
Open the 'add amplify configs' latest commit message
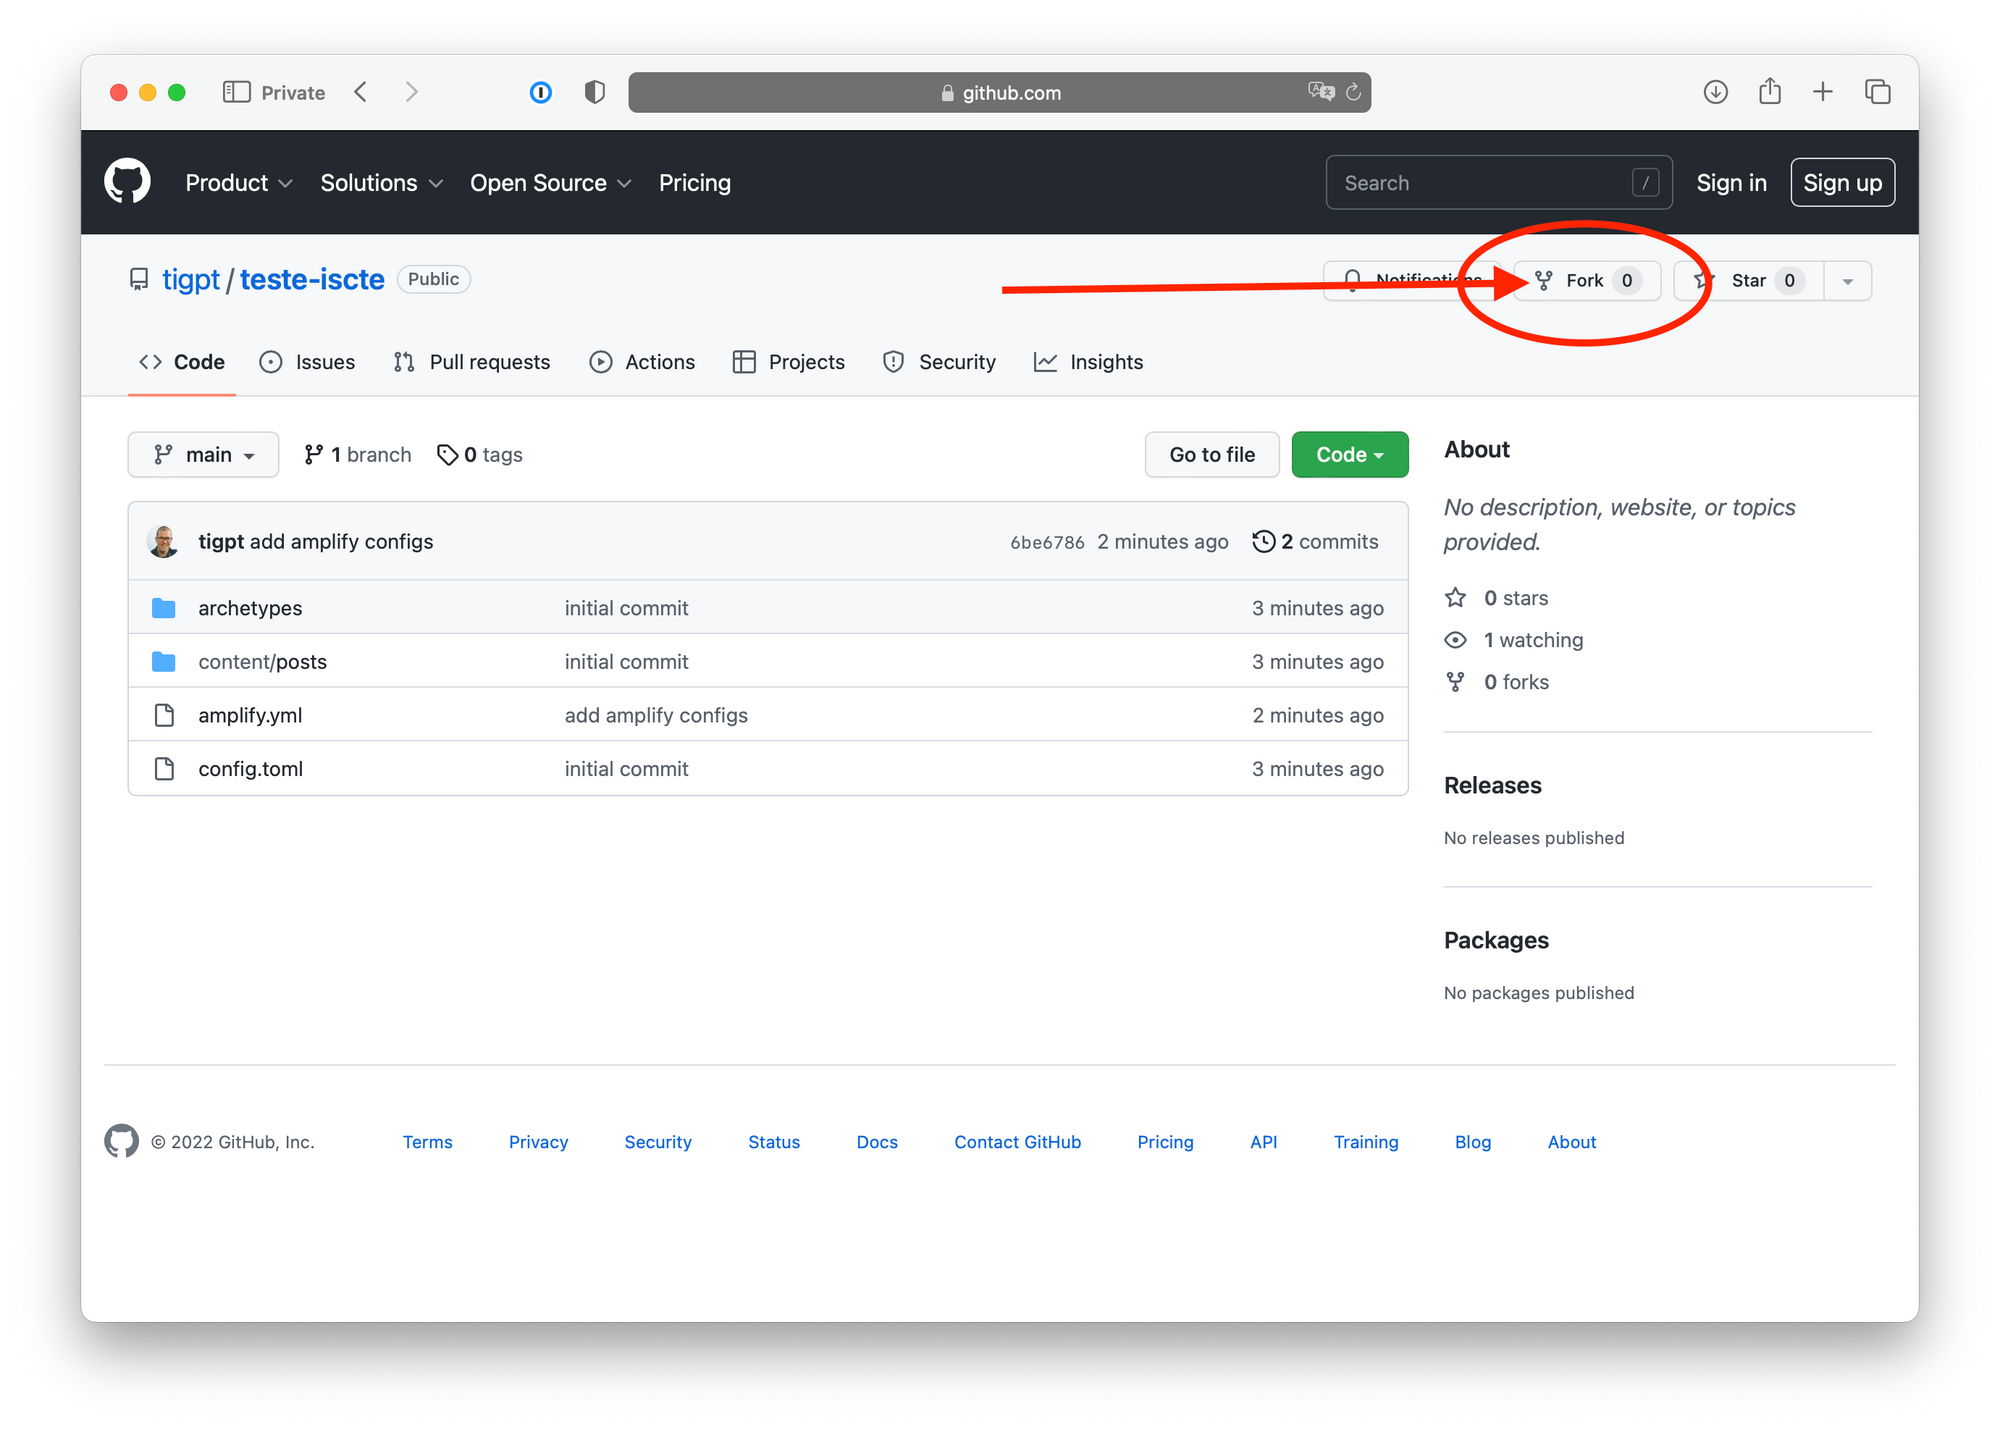point(342,541)
